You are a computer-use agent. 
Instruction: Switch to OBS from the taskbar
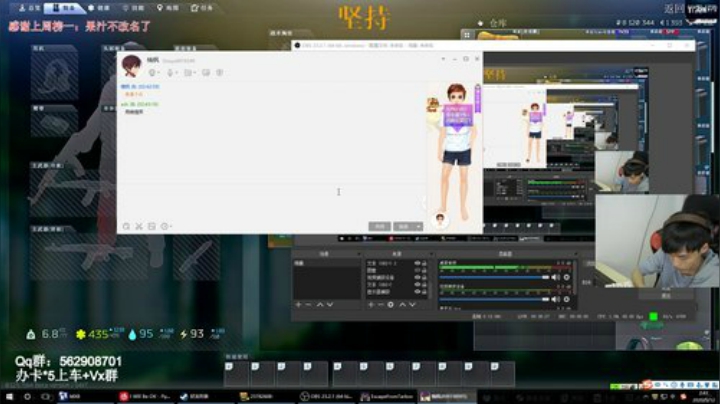[x=326, y=396]
